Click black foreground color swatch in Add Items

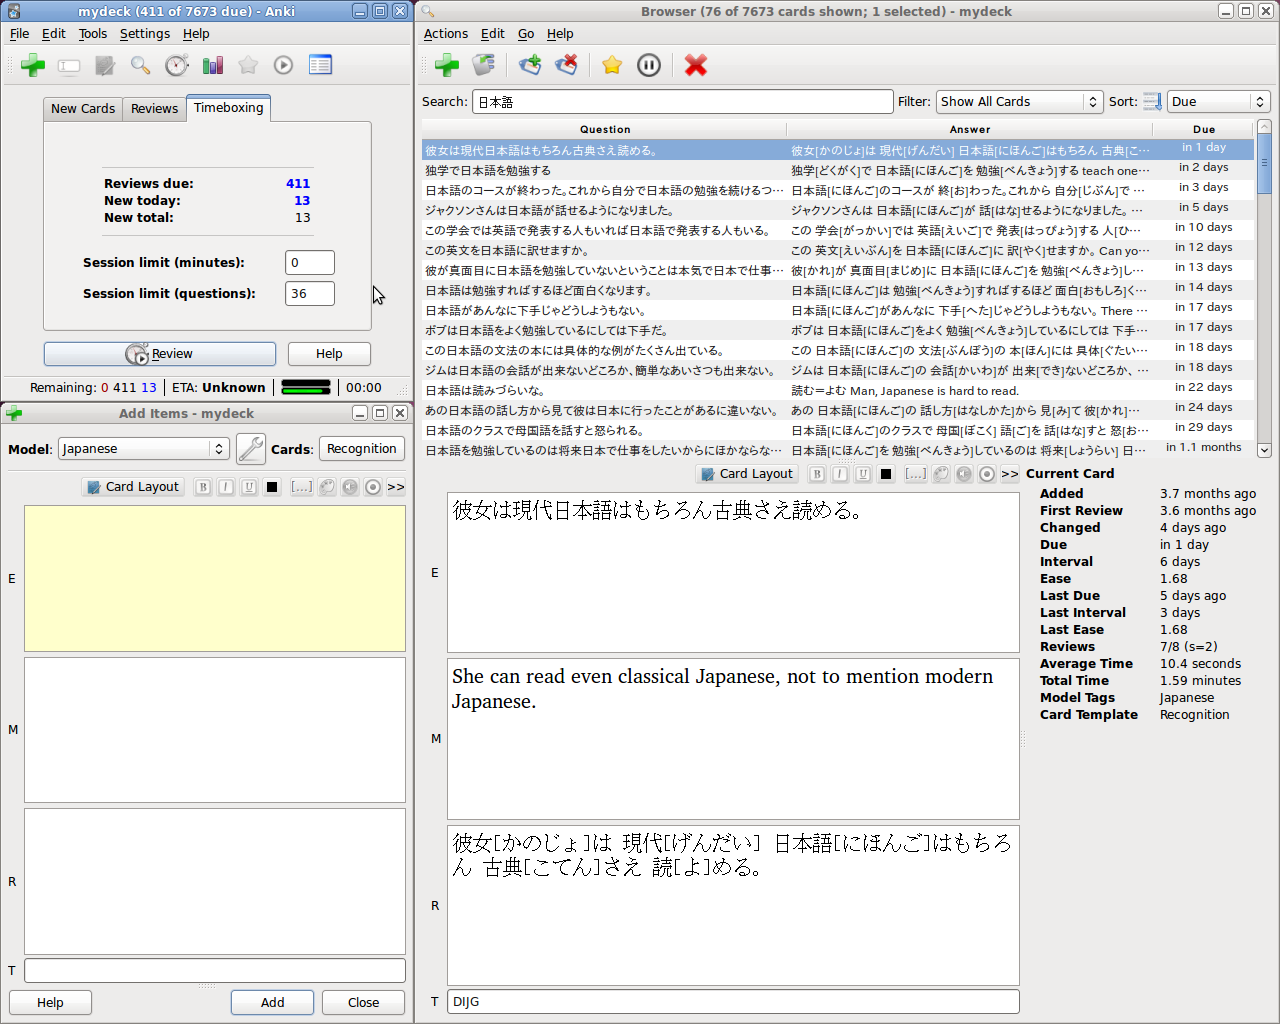272,487
